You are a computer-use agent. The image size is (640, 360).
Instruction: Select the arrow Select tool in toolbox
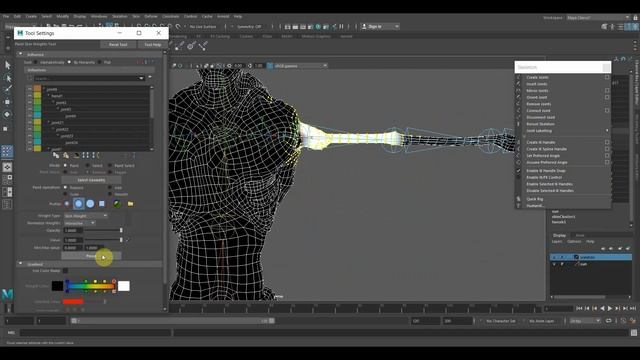tap(7, 65)
